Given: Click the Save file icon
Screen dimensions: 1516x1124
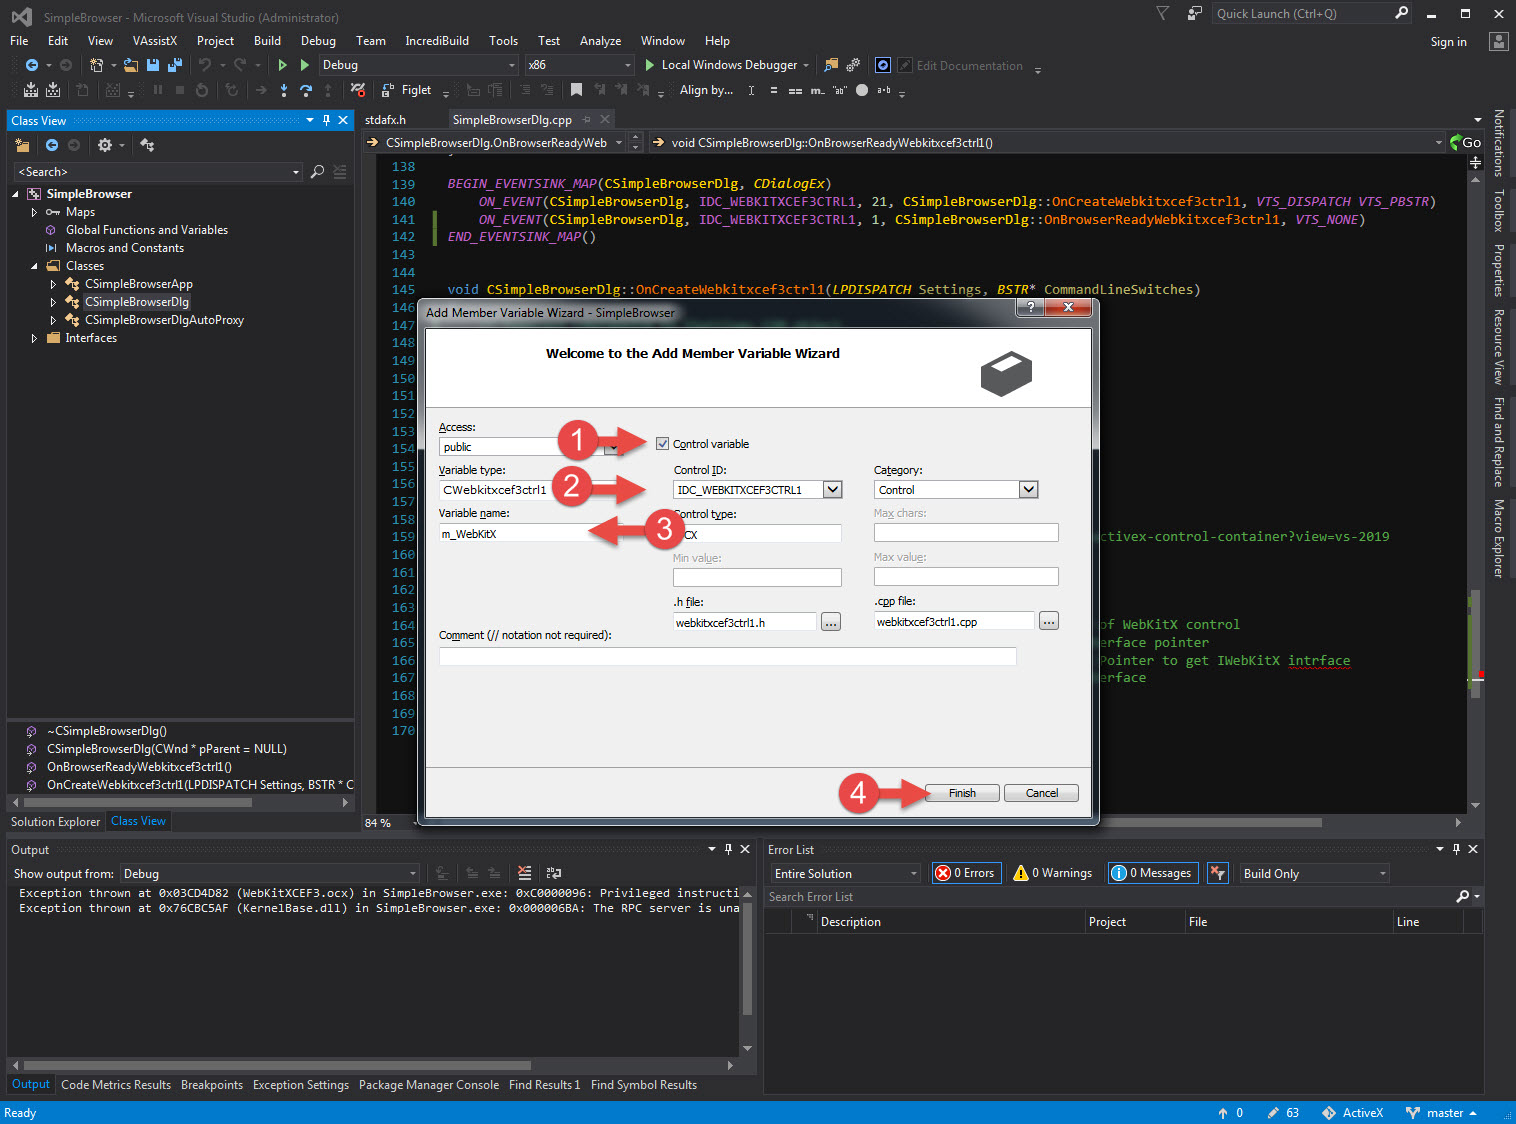Looking at the screenshot, I should [x=153, y=65].
